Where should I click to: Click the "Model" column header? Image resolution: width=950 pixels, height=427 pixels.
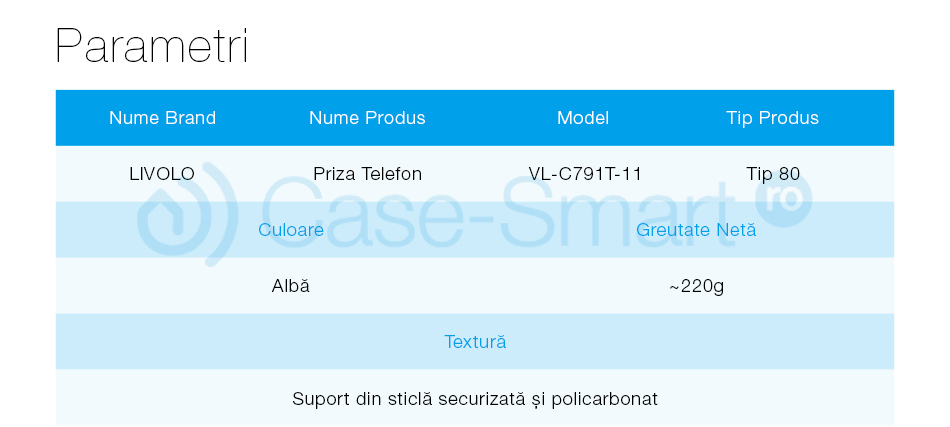click(x=583, y=118)
